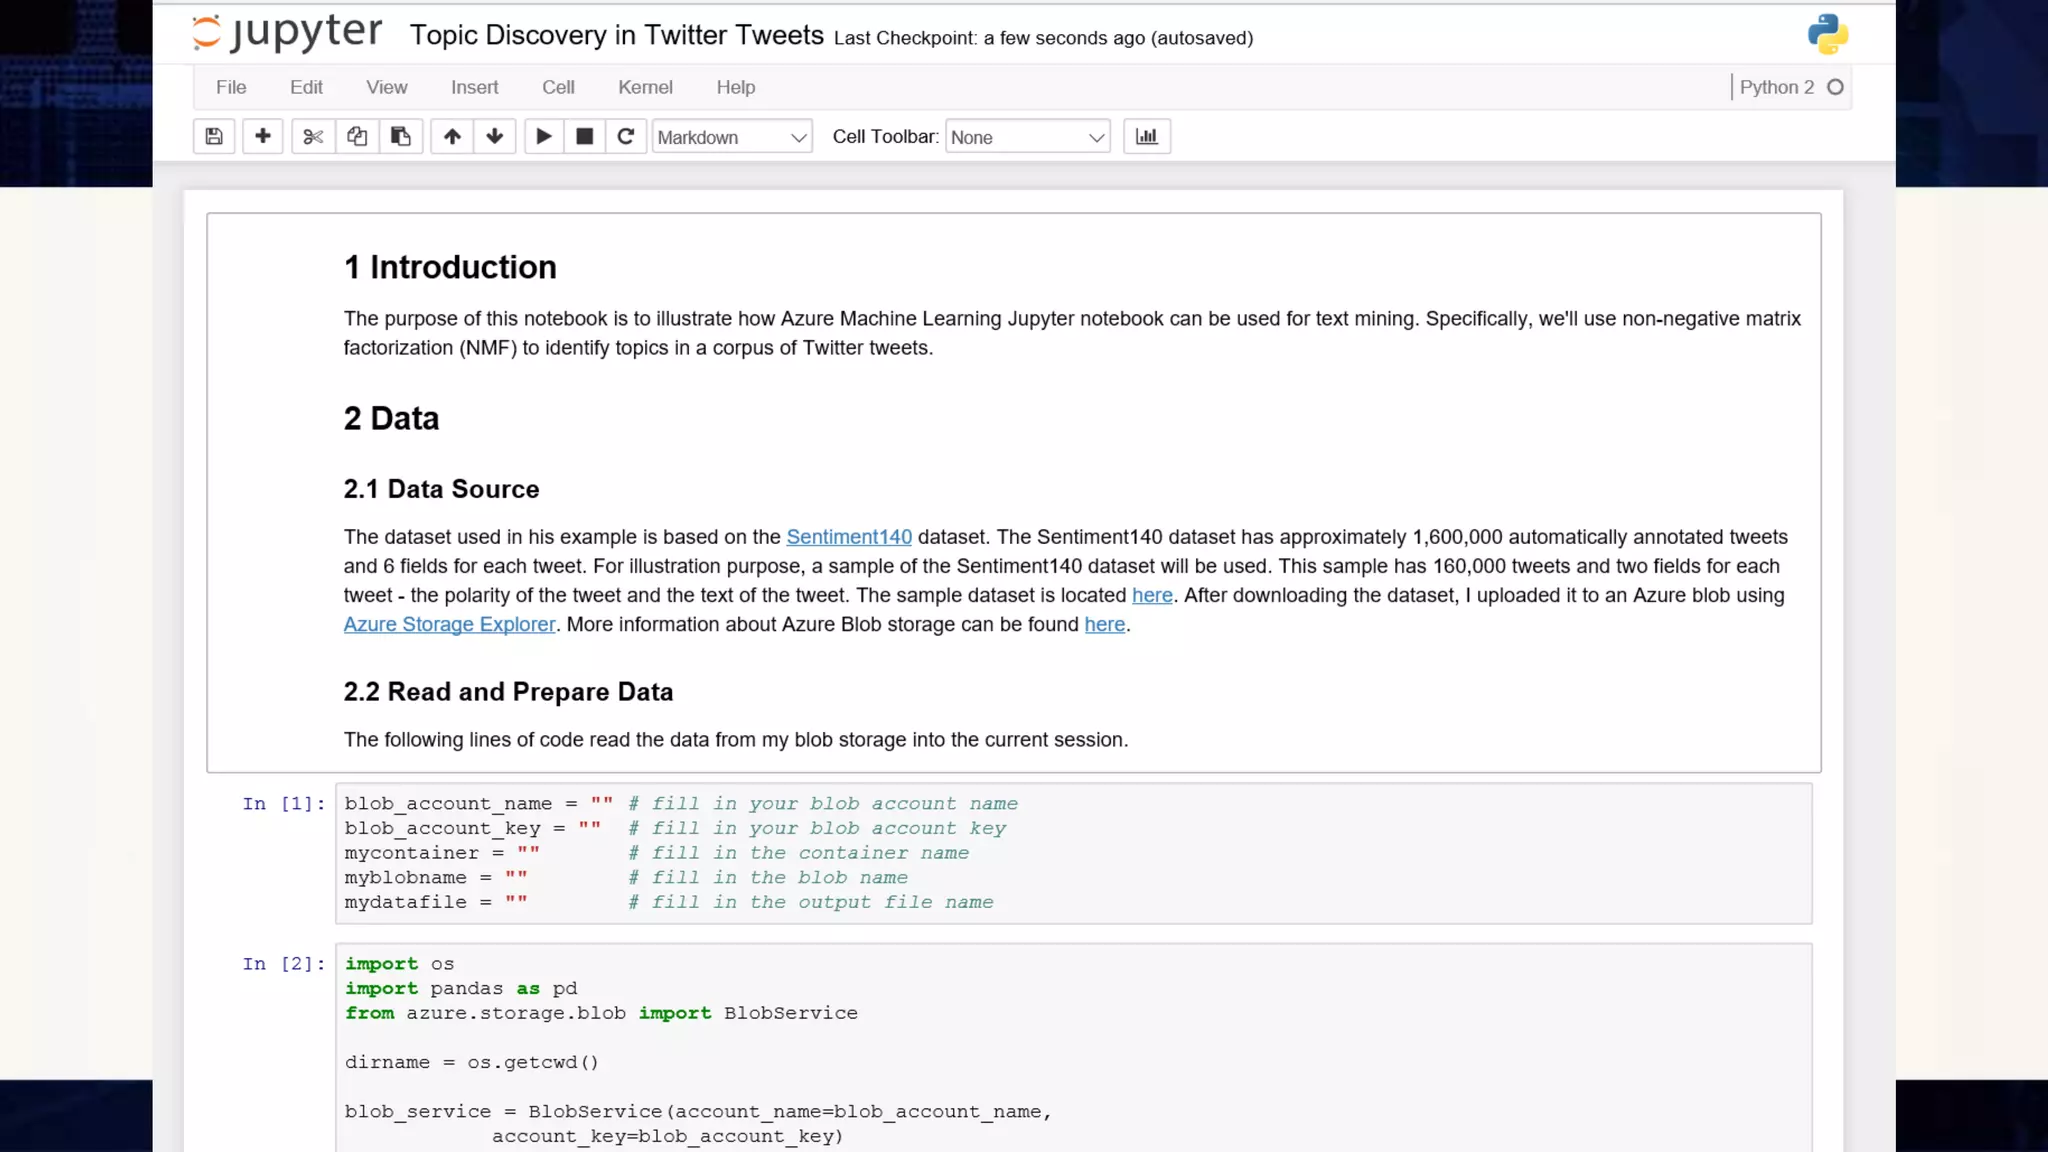The height and width of the screenshot is (1152, 2048).
Task: Insert a cell below with plus icon
Action: [262, 137]
